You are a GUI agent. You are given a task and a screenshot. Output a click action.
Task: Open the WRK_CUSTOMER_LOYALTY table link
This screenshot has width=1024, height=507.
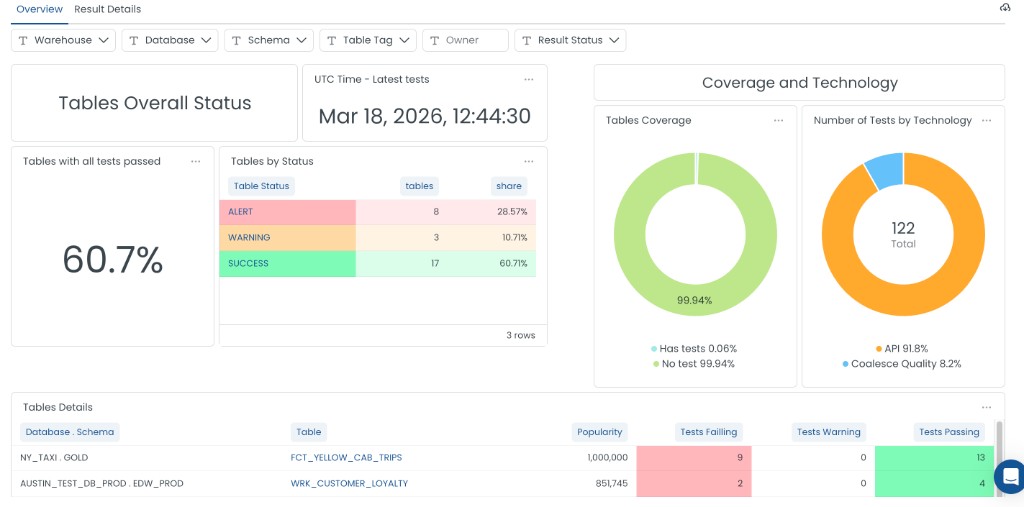pyautogui.click(x=349, y=484)
